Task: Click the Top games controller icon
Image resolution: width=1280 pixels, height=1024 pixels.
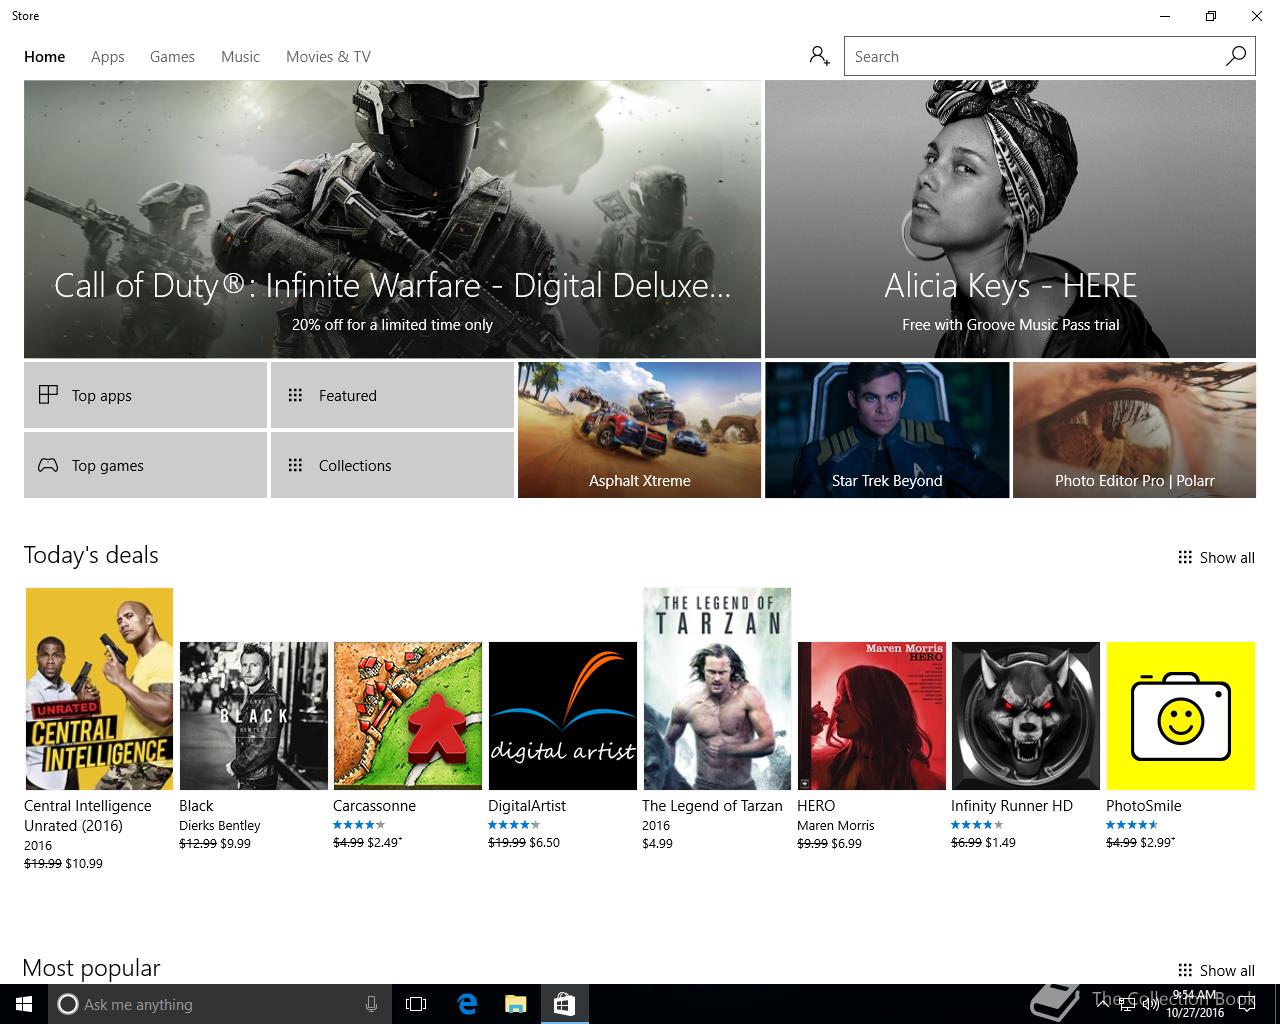Action: (48, 465)
